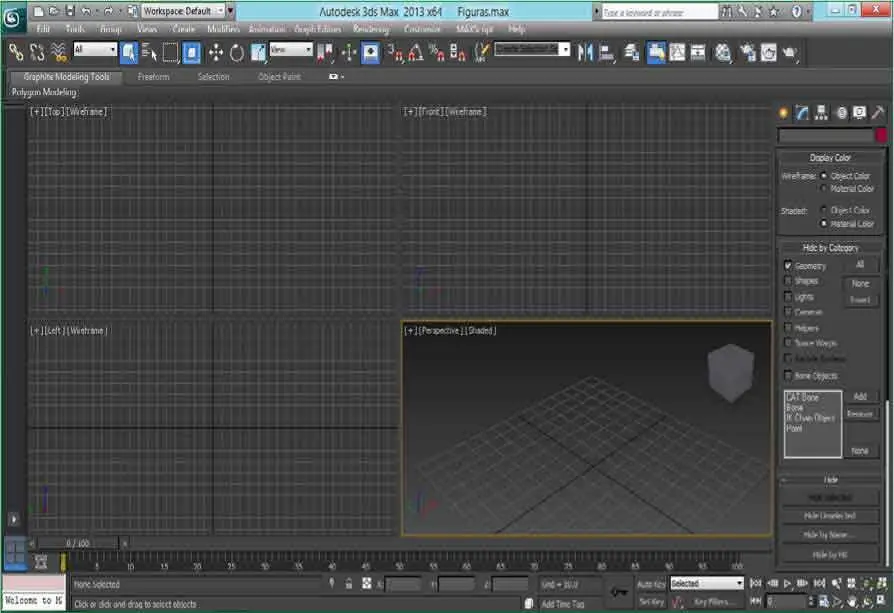Activate the Select and Rotate tool

click(x=237, y=53)
